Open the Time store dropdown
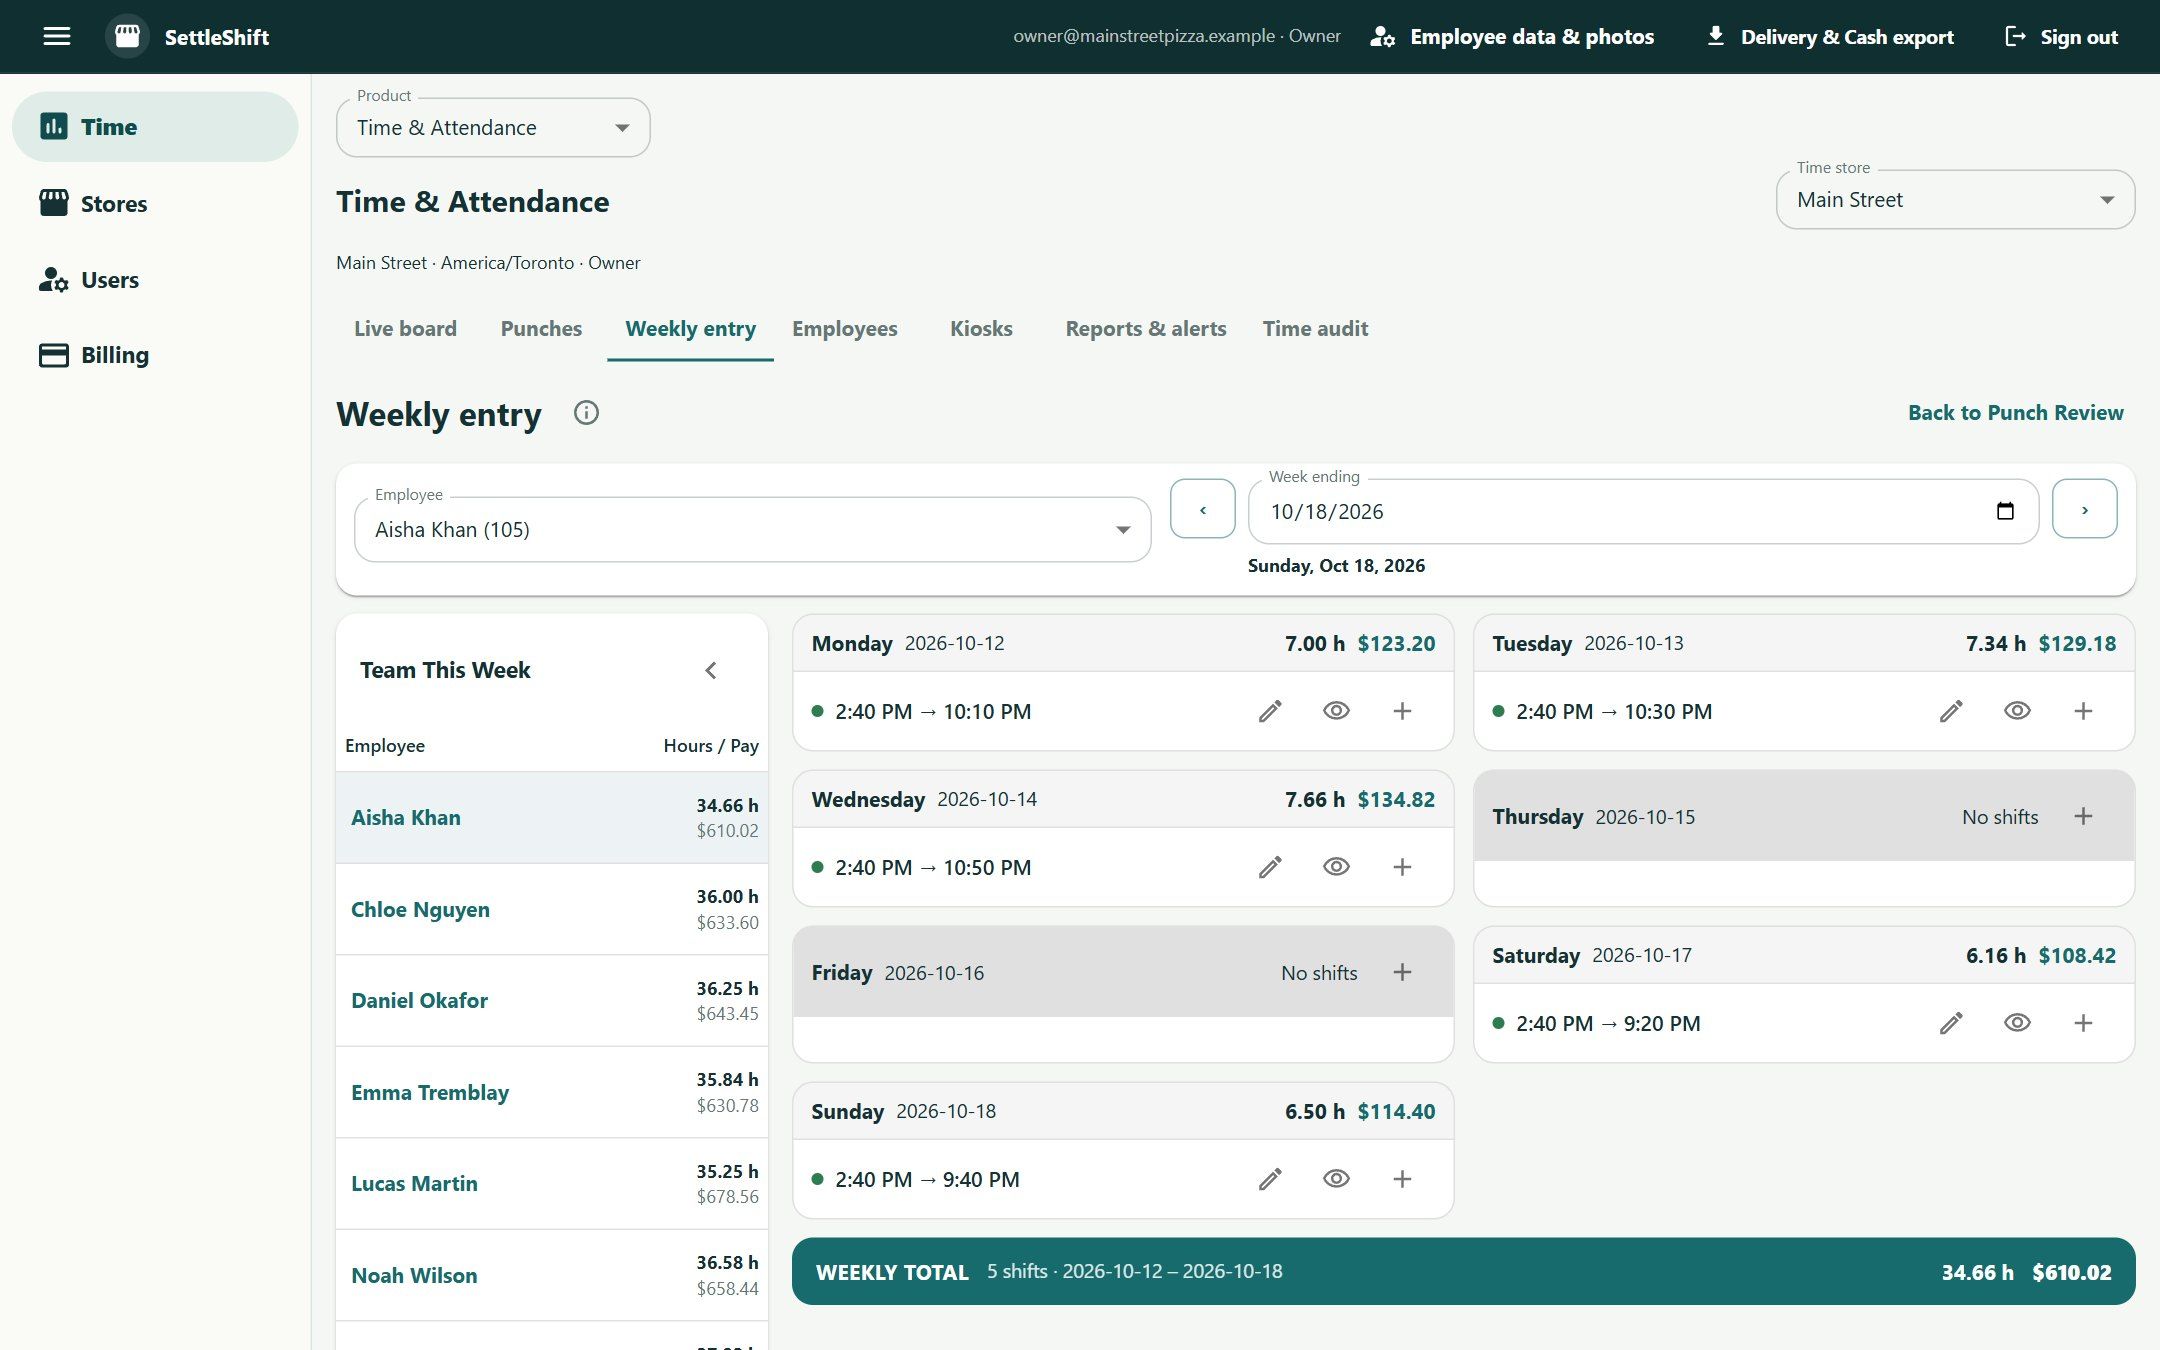The width and height of the screenshot is (2160, 1350). click(1955, 199)
